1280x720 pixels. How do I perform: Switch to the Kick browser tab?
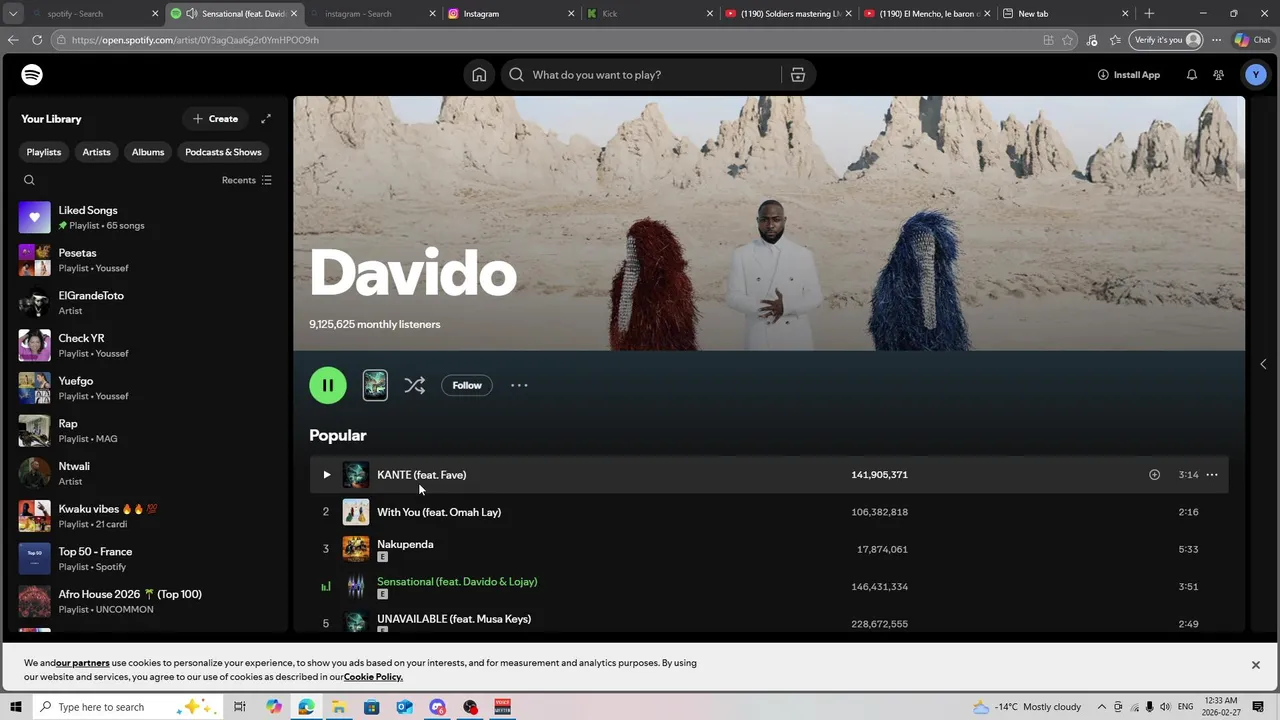pyautogui.click(x=650, y=14)
